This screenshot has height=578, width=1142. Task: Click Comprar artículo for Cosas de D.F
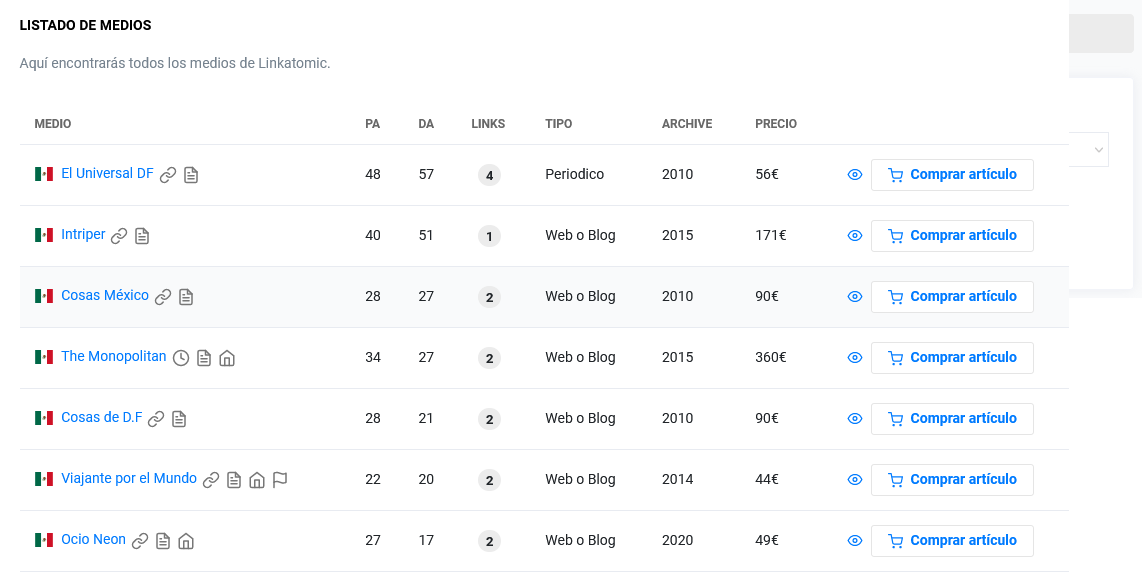[952, 419]
